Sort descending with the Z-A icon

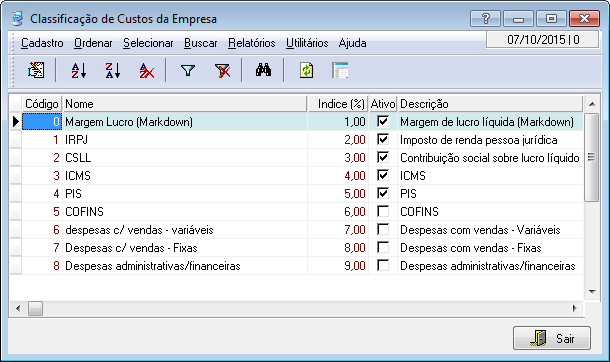[x=113, y=70]
